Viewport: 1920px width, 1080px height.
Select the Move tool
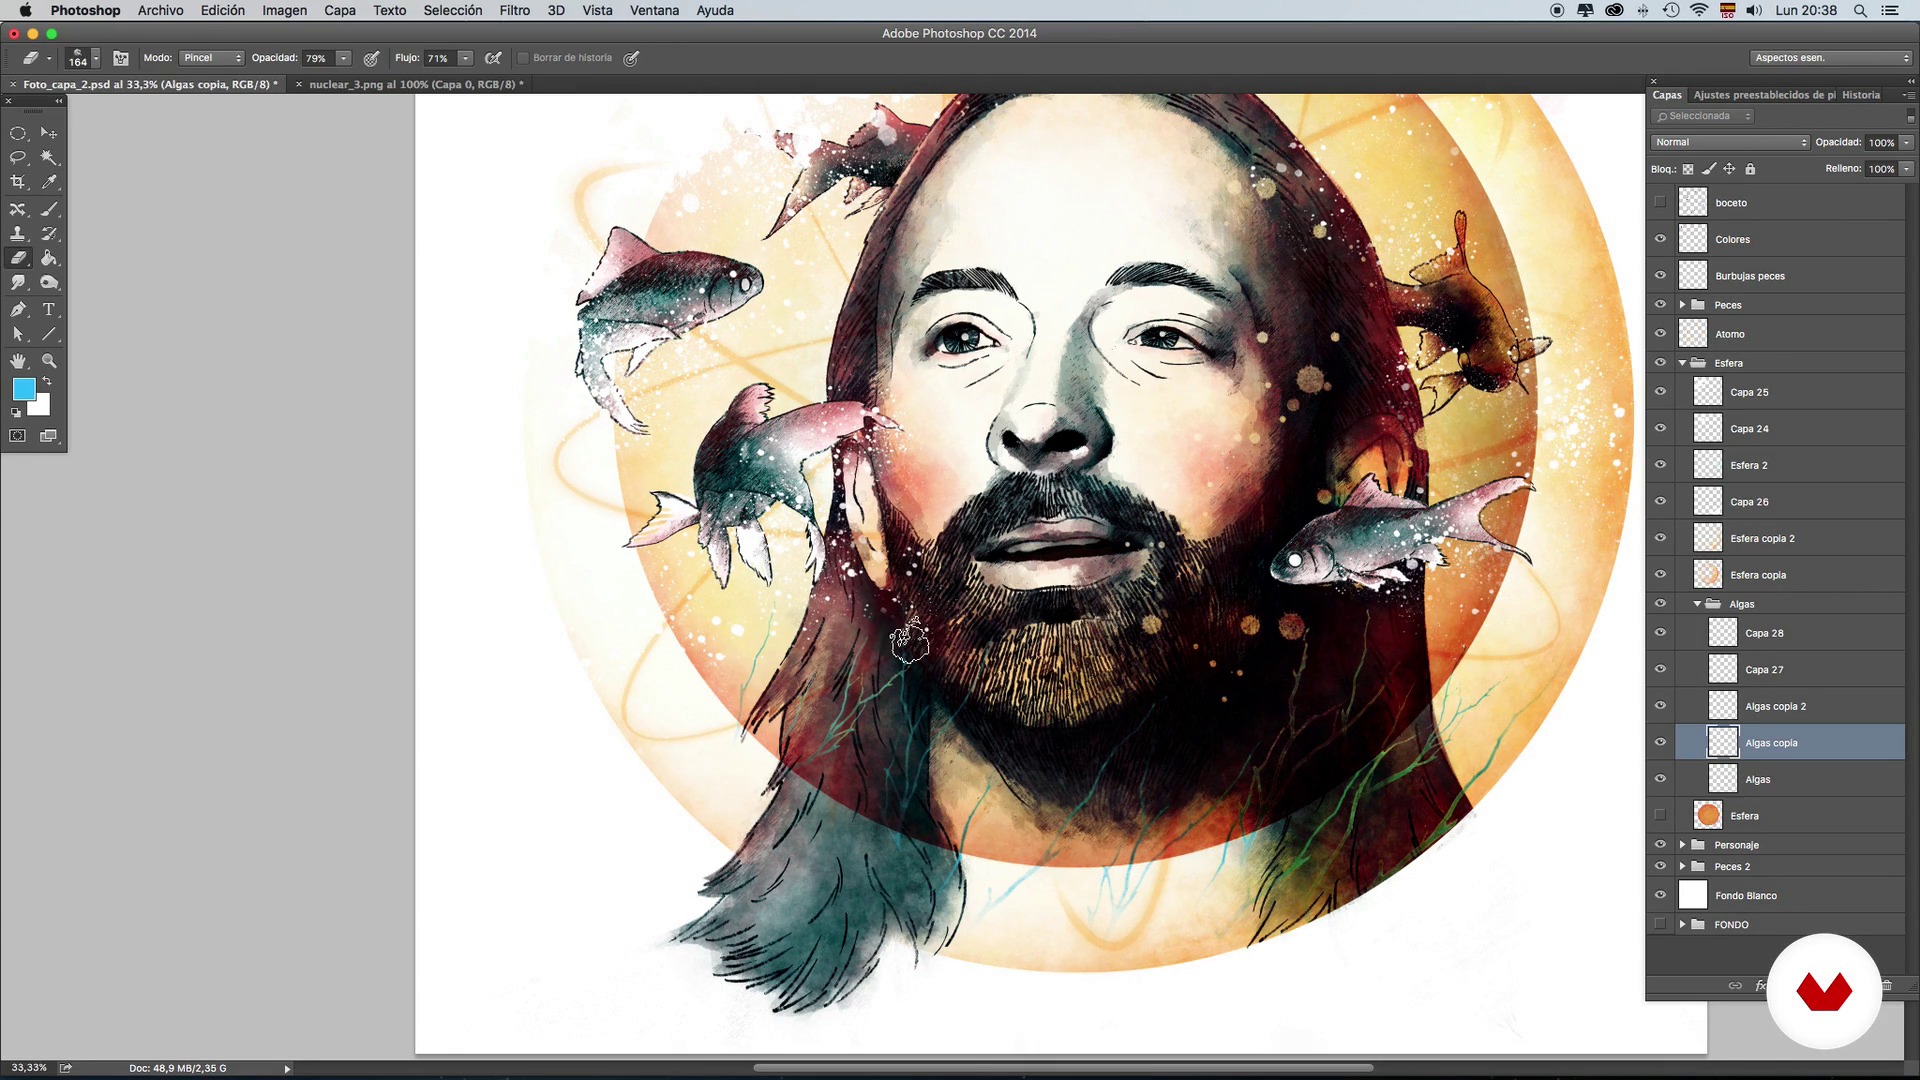[x=49, y=133]
